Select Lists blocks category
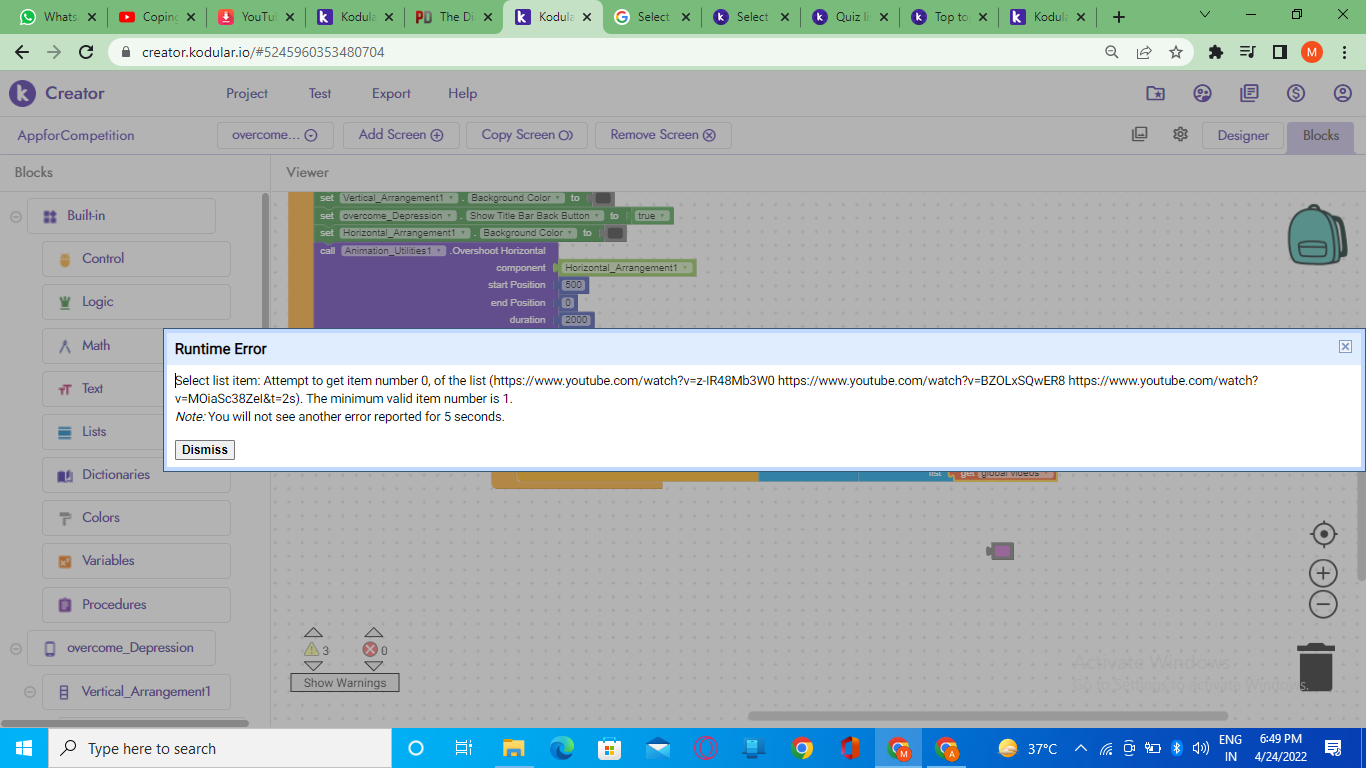The width and height of the screenshot is (1366, 768). pyautogui.click(x=136, y=432)
